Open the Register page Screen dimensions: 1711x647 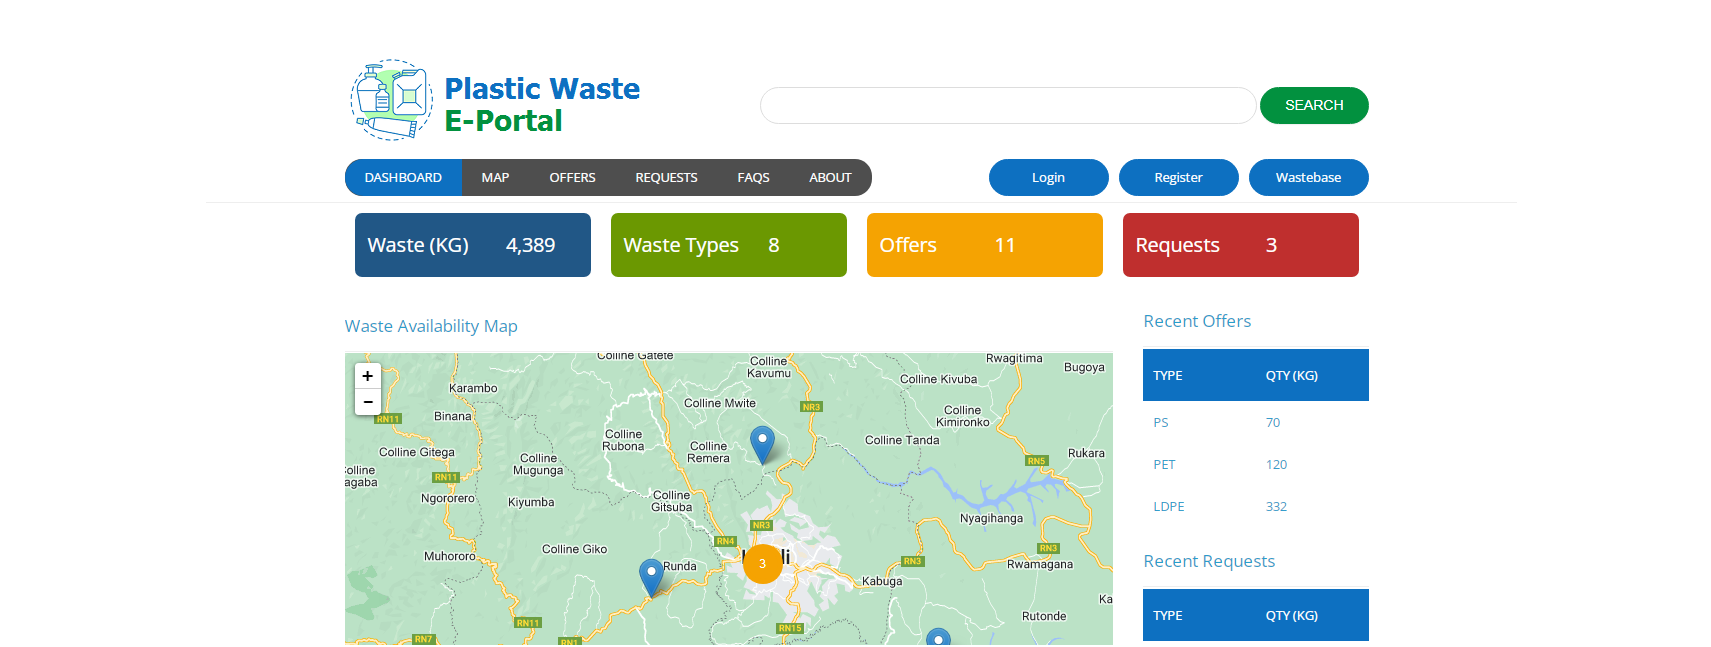(x=1178, y=178)
